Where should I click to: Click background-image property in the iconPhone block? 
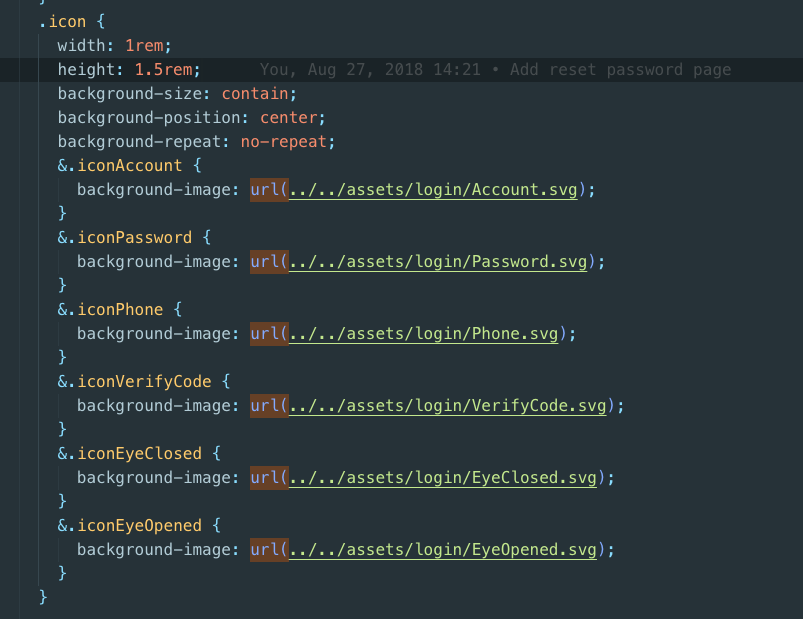click(x=154, y=334)
